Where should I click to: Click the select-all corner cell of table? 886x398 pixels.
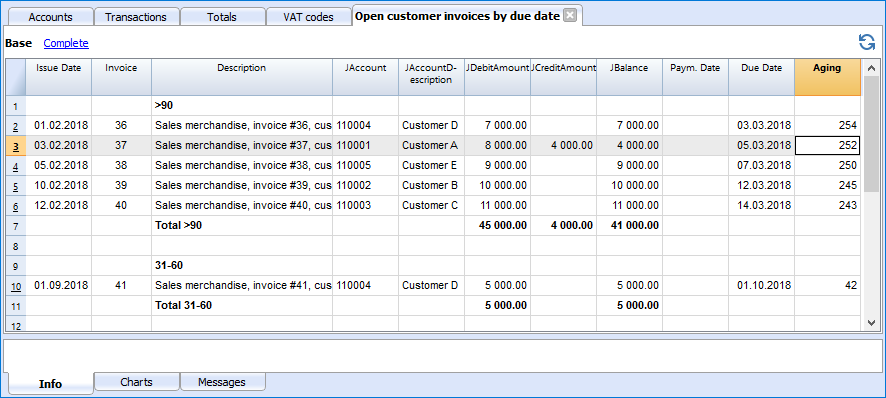15,76
